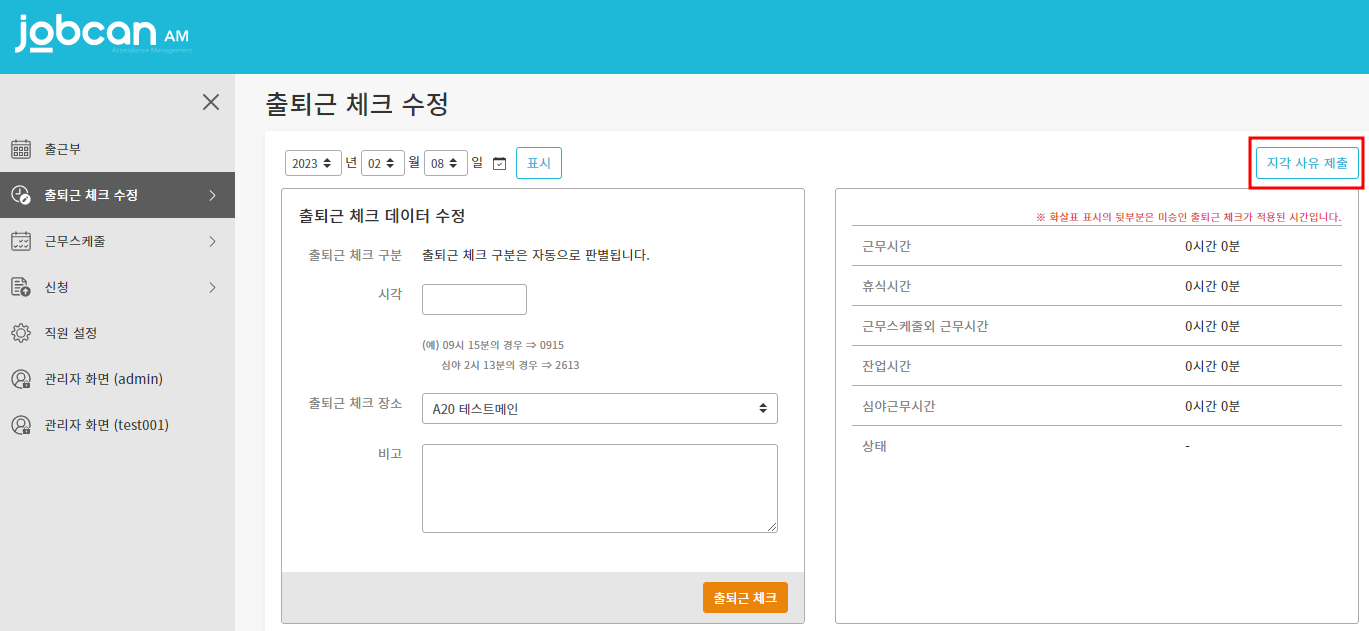Viewport: 1369px width, 631px height.
Task: Open the 출퇴근 체크 장소 dropdown
Action: [599, 408]
